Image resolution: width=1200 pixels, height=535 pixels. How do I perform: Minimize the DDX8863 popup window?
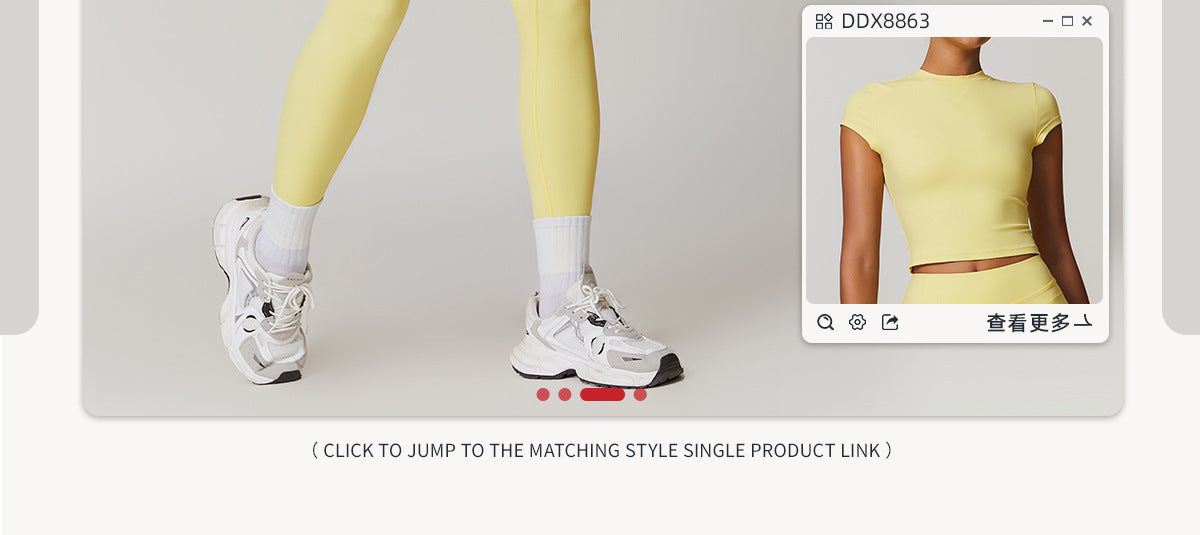[x=1048, y=21]
